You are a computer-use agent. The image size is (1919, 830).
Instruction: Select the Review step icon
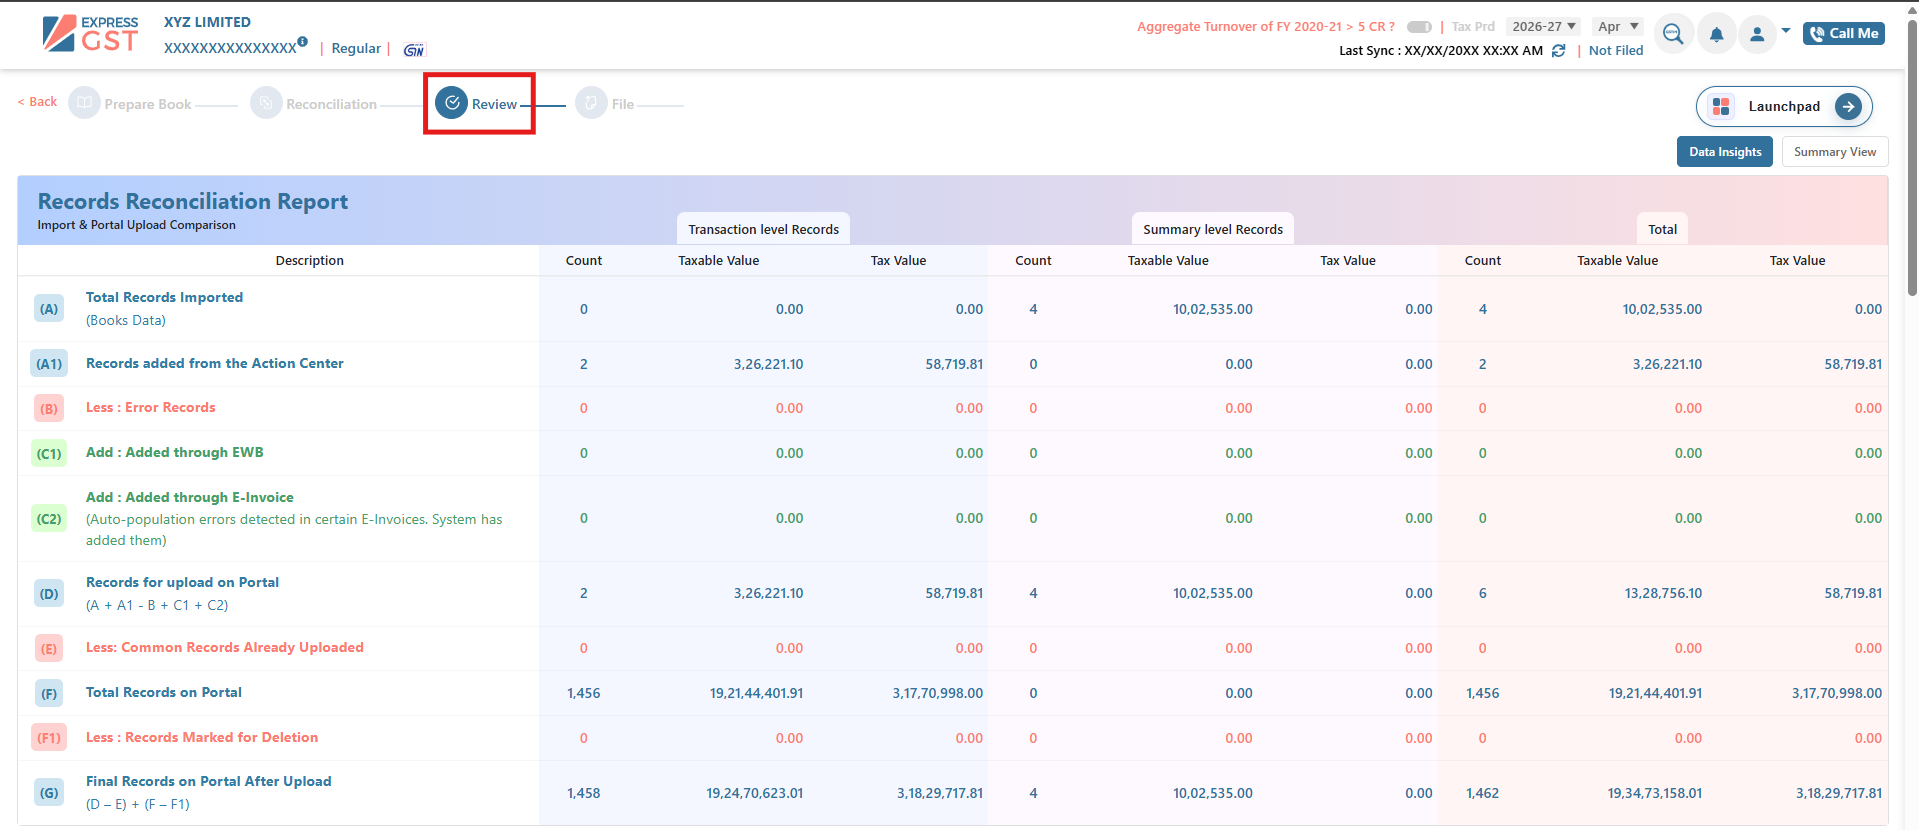click(x=452, y=103)
